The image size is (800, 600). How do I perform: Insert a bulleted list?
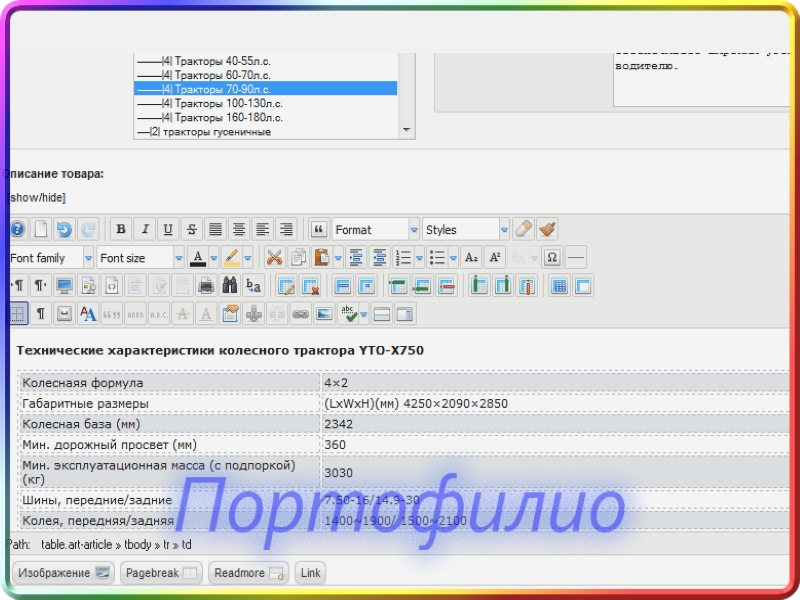point(437,258)
